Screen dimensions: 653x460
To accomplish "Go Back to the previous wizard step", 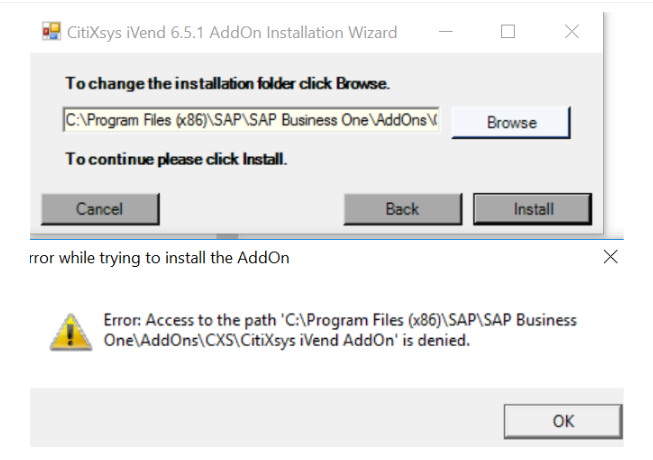I will pyautogui.click(x=403, y=209).
